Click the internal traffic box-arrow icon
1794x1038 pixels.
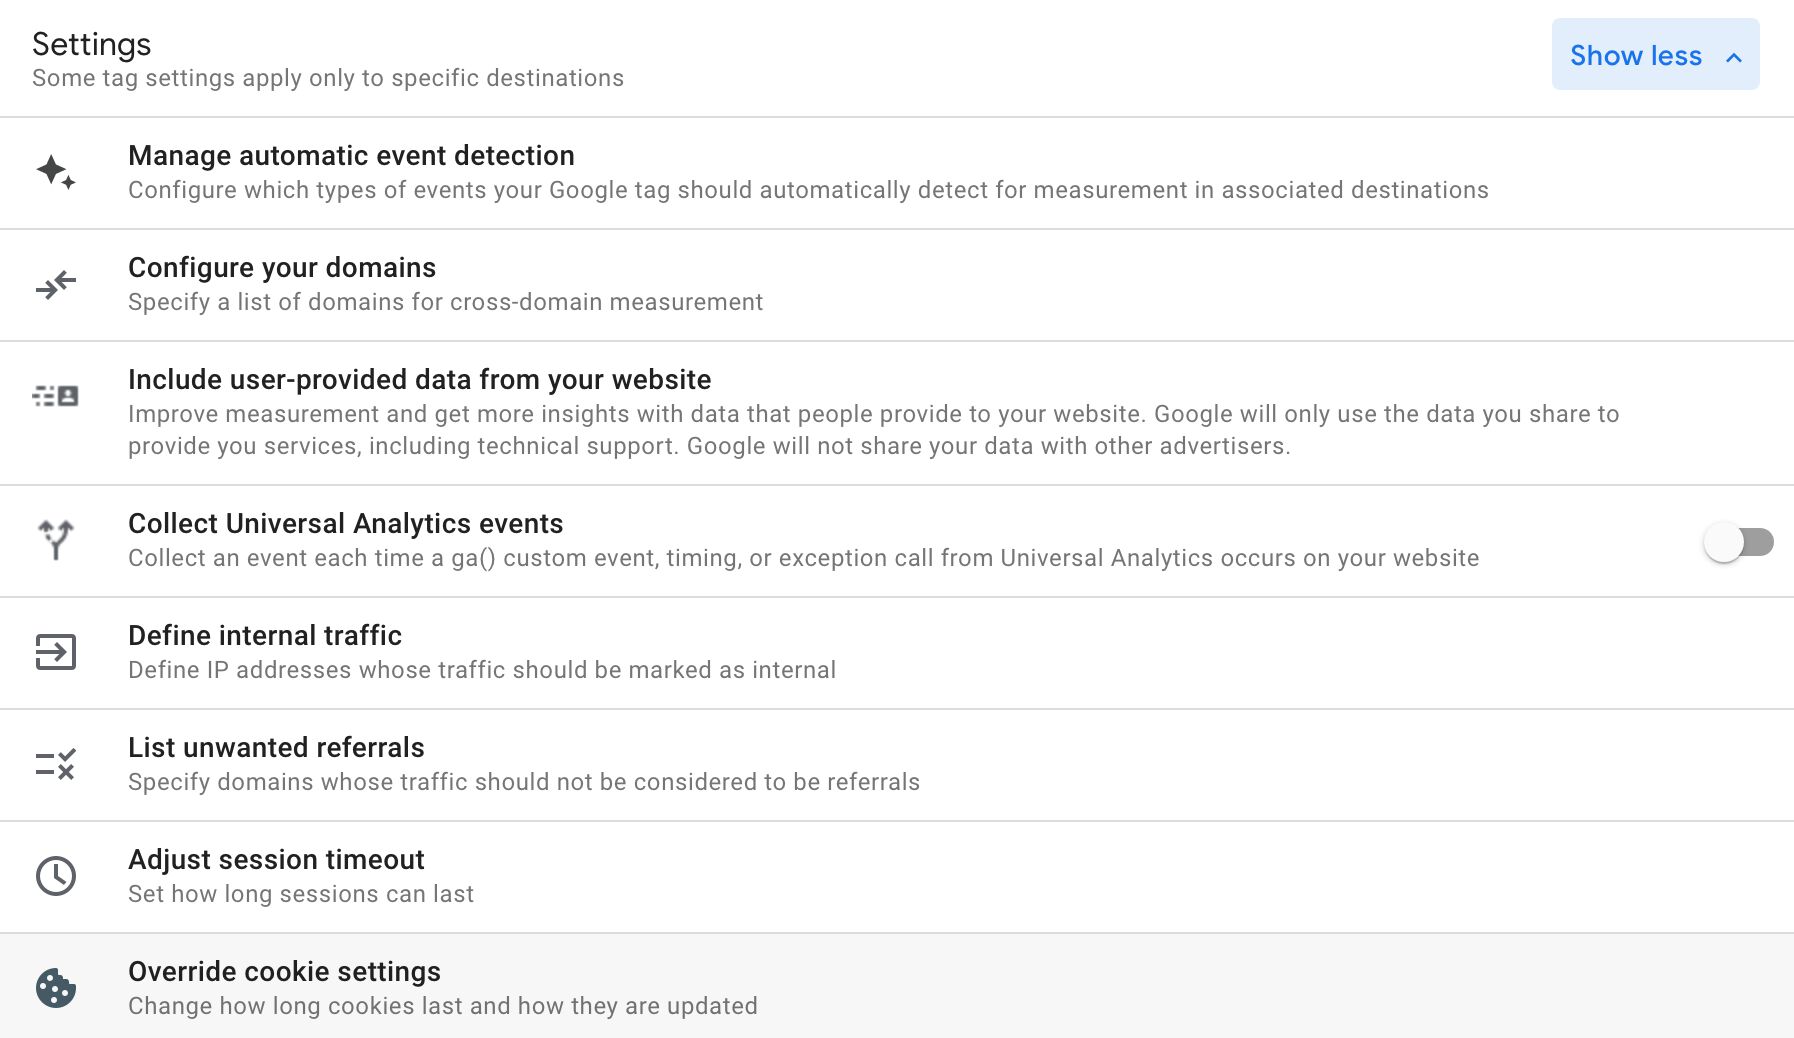pos(56,652)
